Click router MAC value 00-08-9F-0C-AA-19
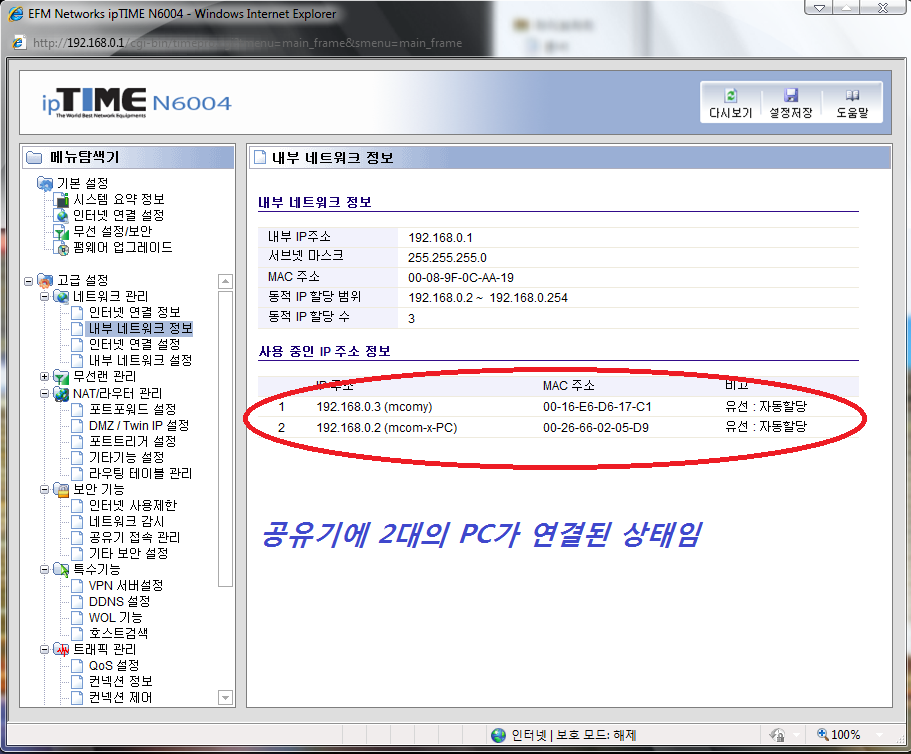The height and width of the screenshot is (754, 911). point(461,278)
